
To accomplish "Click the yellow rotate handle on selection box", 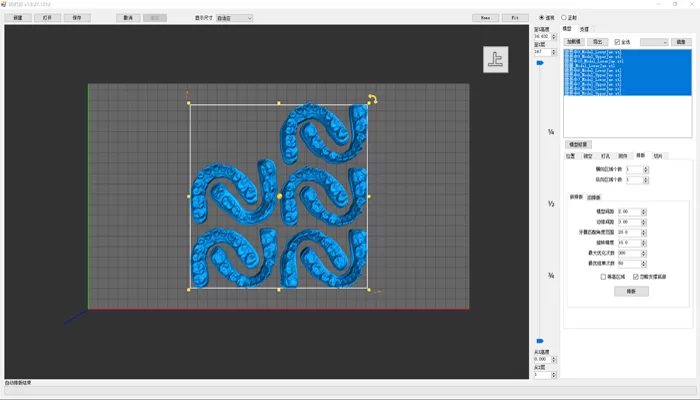I will [371, 98].
